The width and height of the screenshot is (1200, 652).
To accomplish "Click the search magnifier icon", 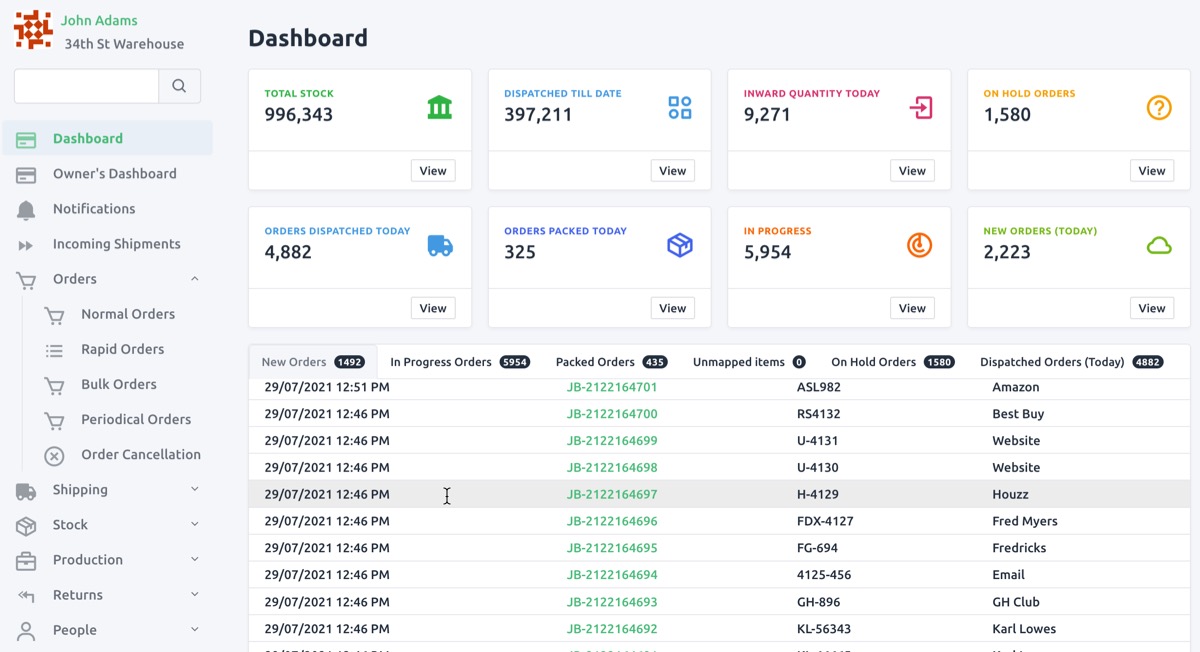I will [179, 86].
